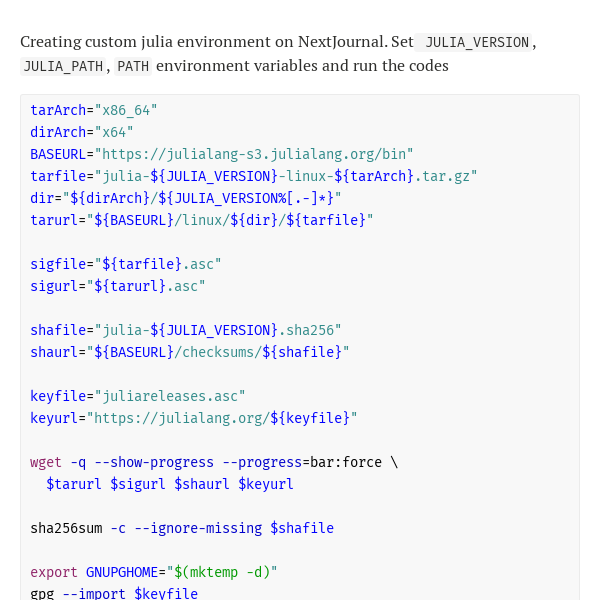
Task: Click the shafile sha256 line
Action: pos(186,330)
